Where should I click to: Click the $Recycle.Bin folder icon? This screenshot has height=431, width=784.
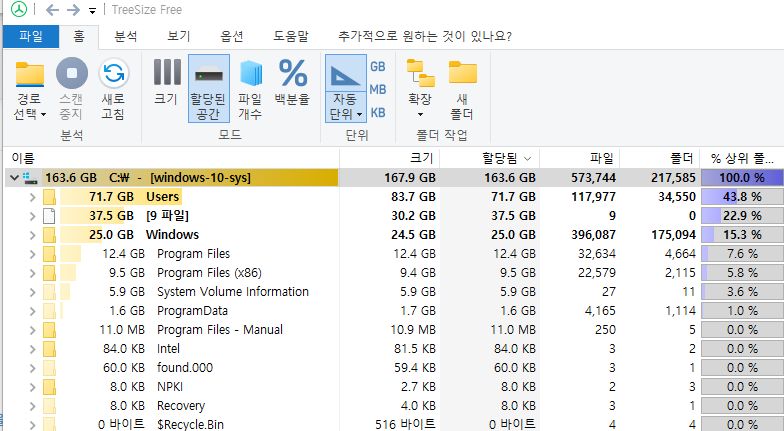click(x=49, y=424)
